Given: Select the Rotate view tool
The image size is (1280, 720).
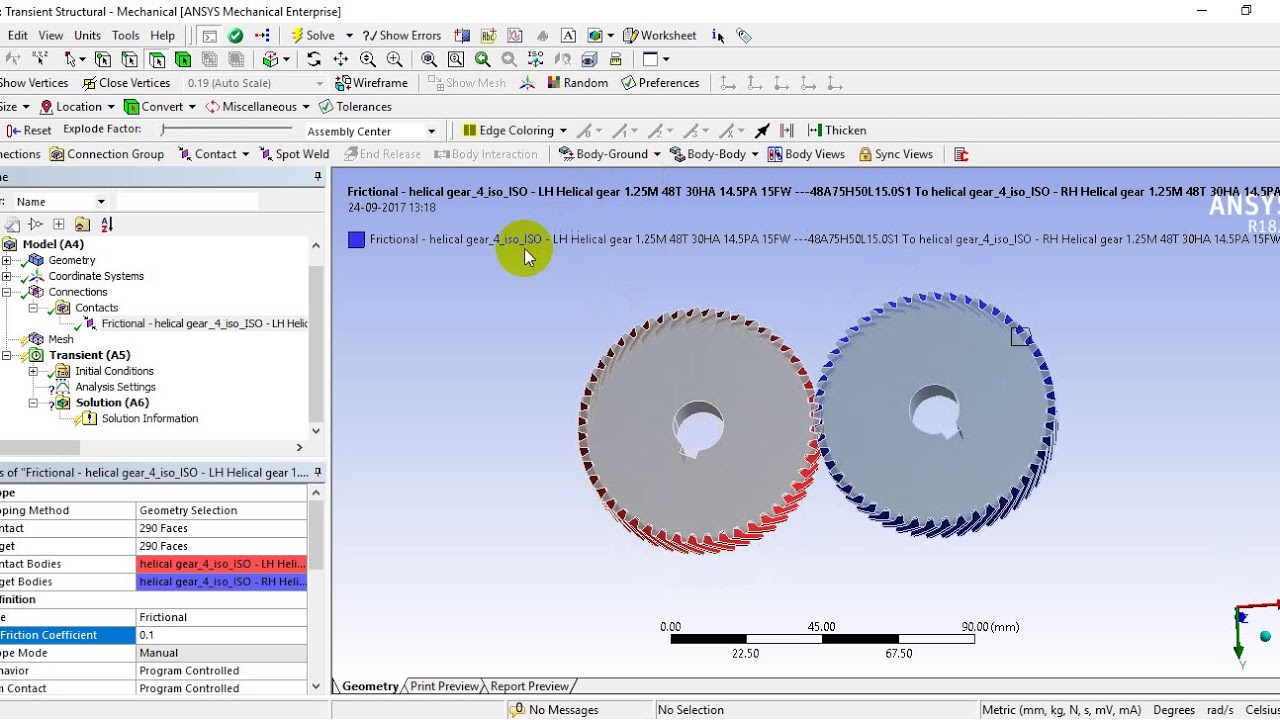Looking at the screenshot, I should tap(314, 59).
